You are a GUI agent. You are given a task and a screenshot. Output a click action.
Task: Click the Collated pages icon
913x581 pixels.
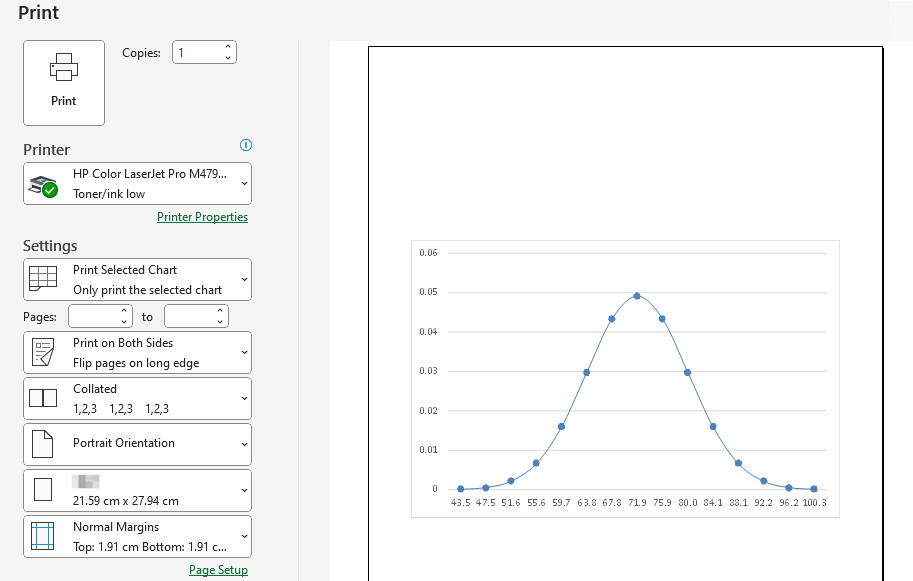[43, 398]
